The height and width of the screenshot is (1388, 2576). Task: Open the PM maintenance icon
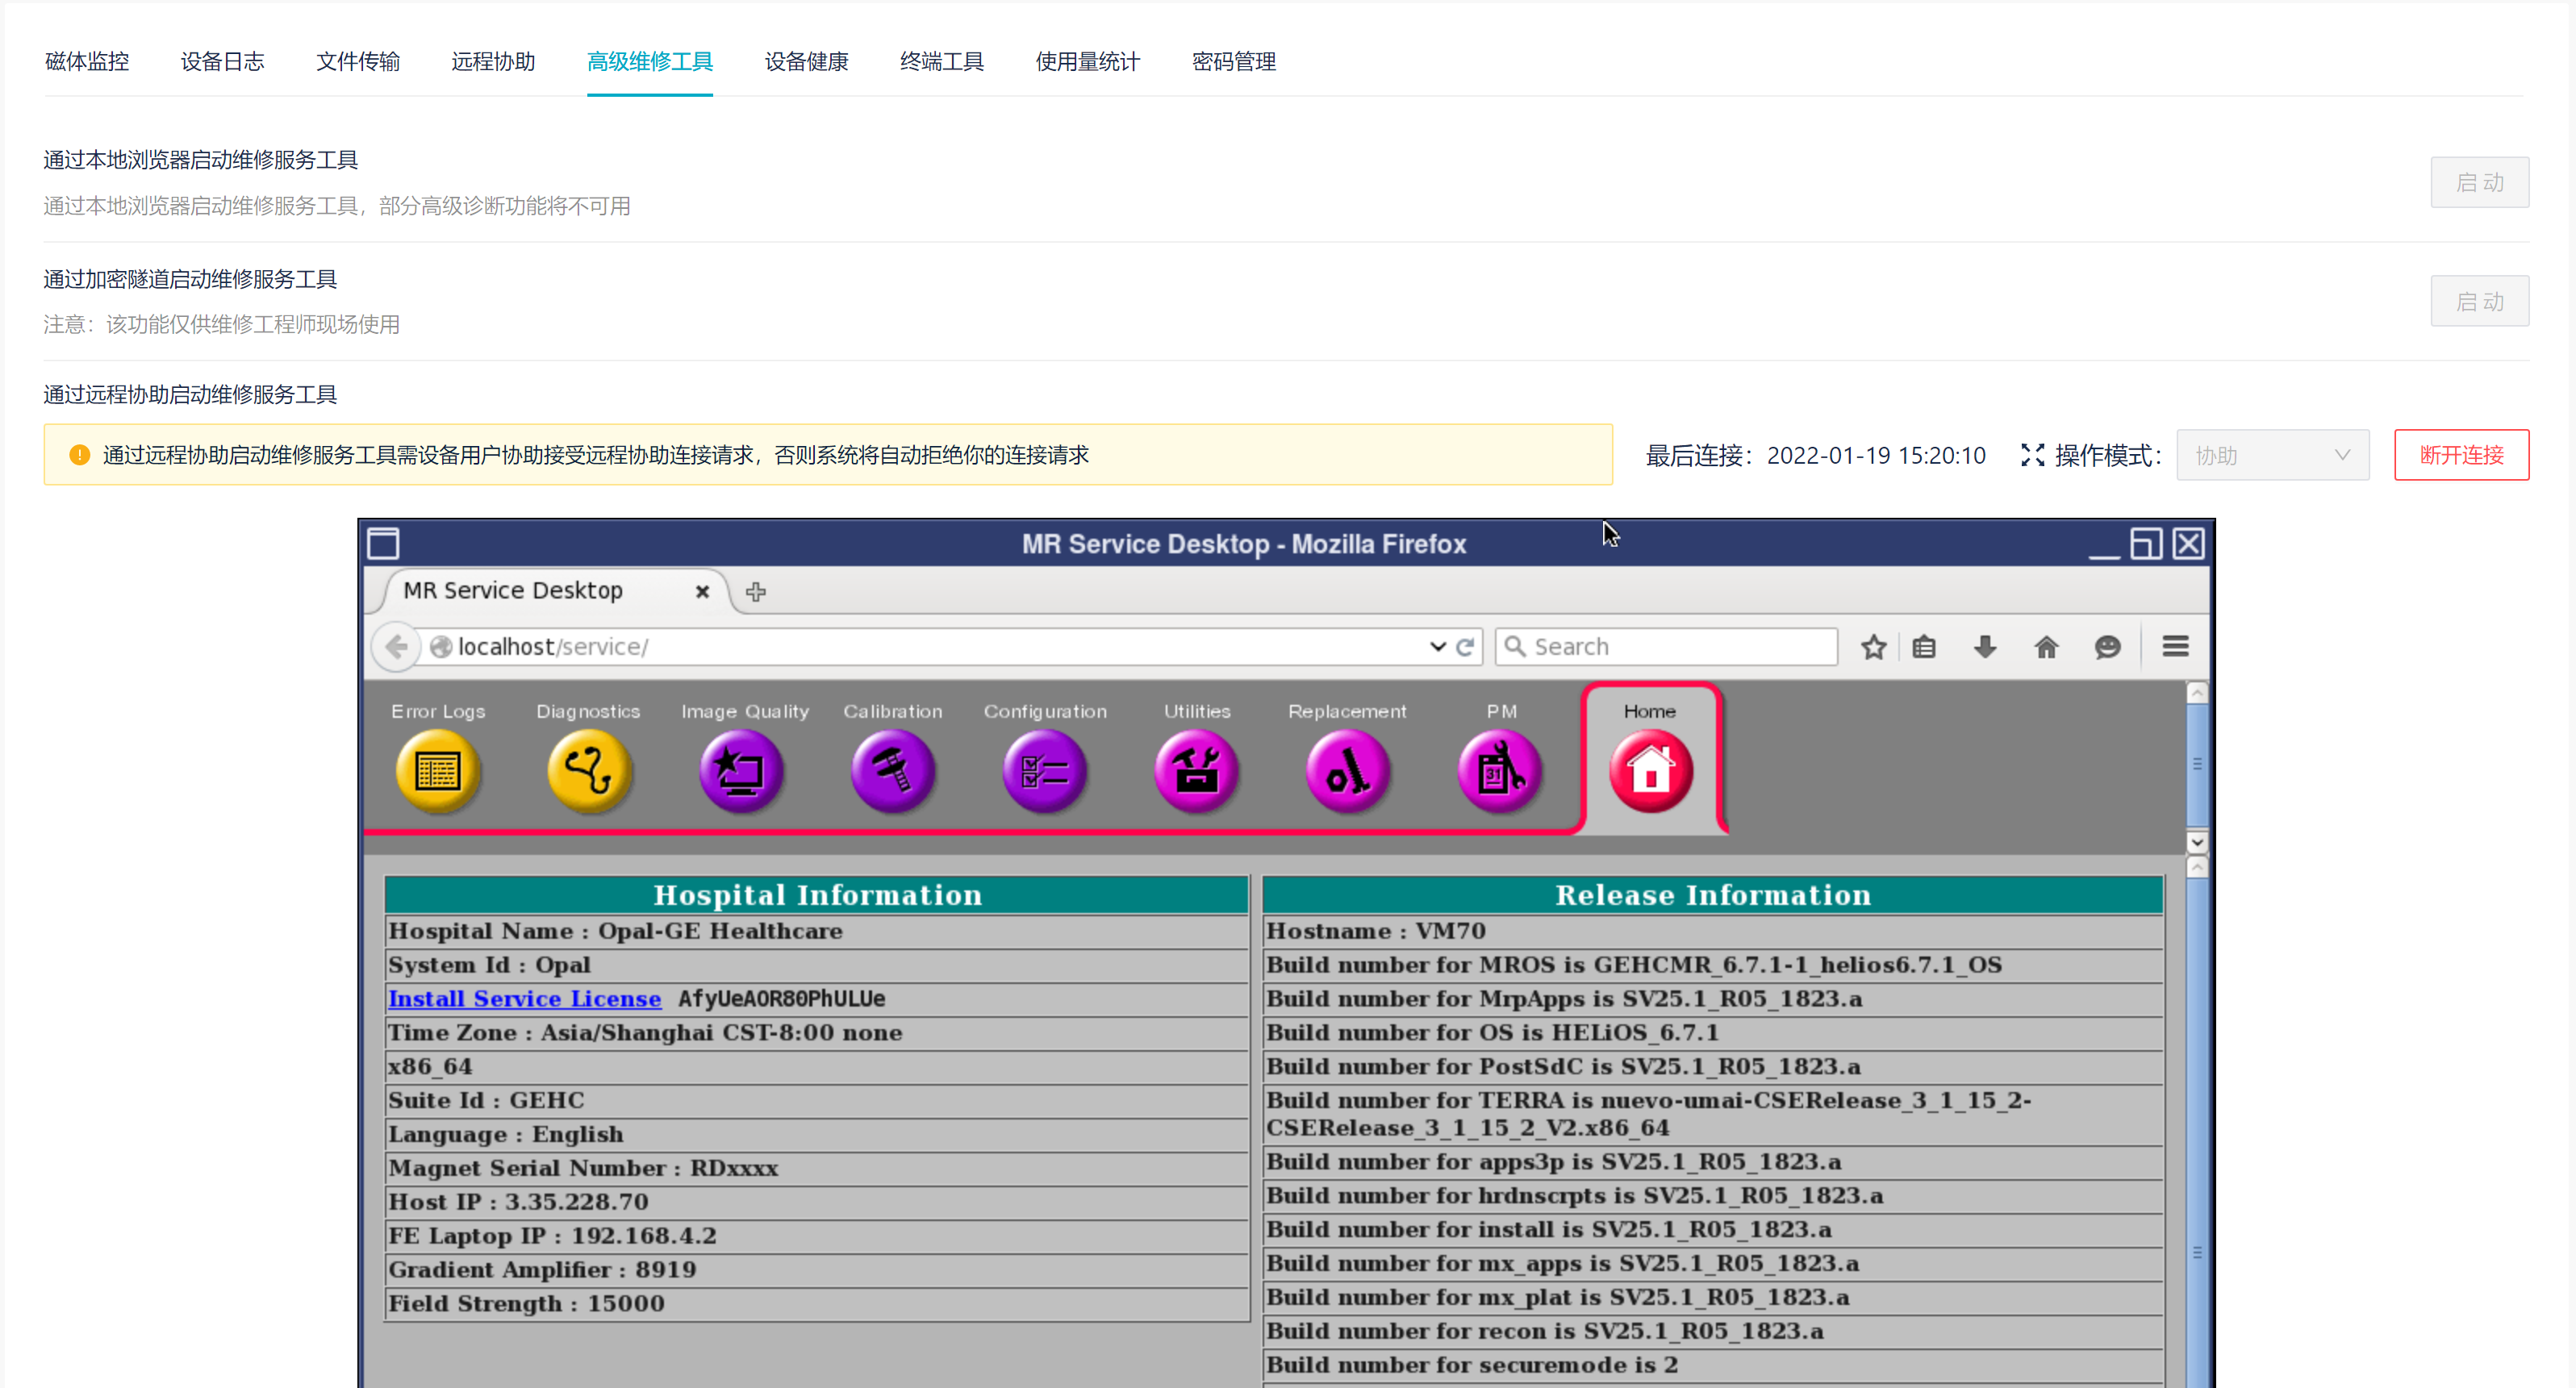click(1499, 771)
